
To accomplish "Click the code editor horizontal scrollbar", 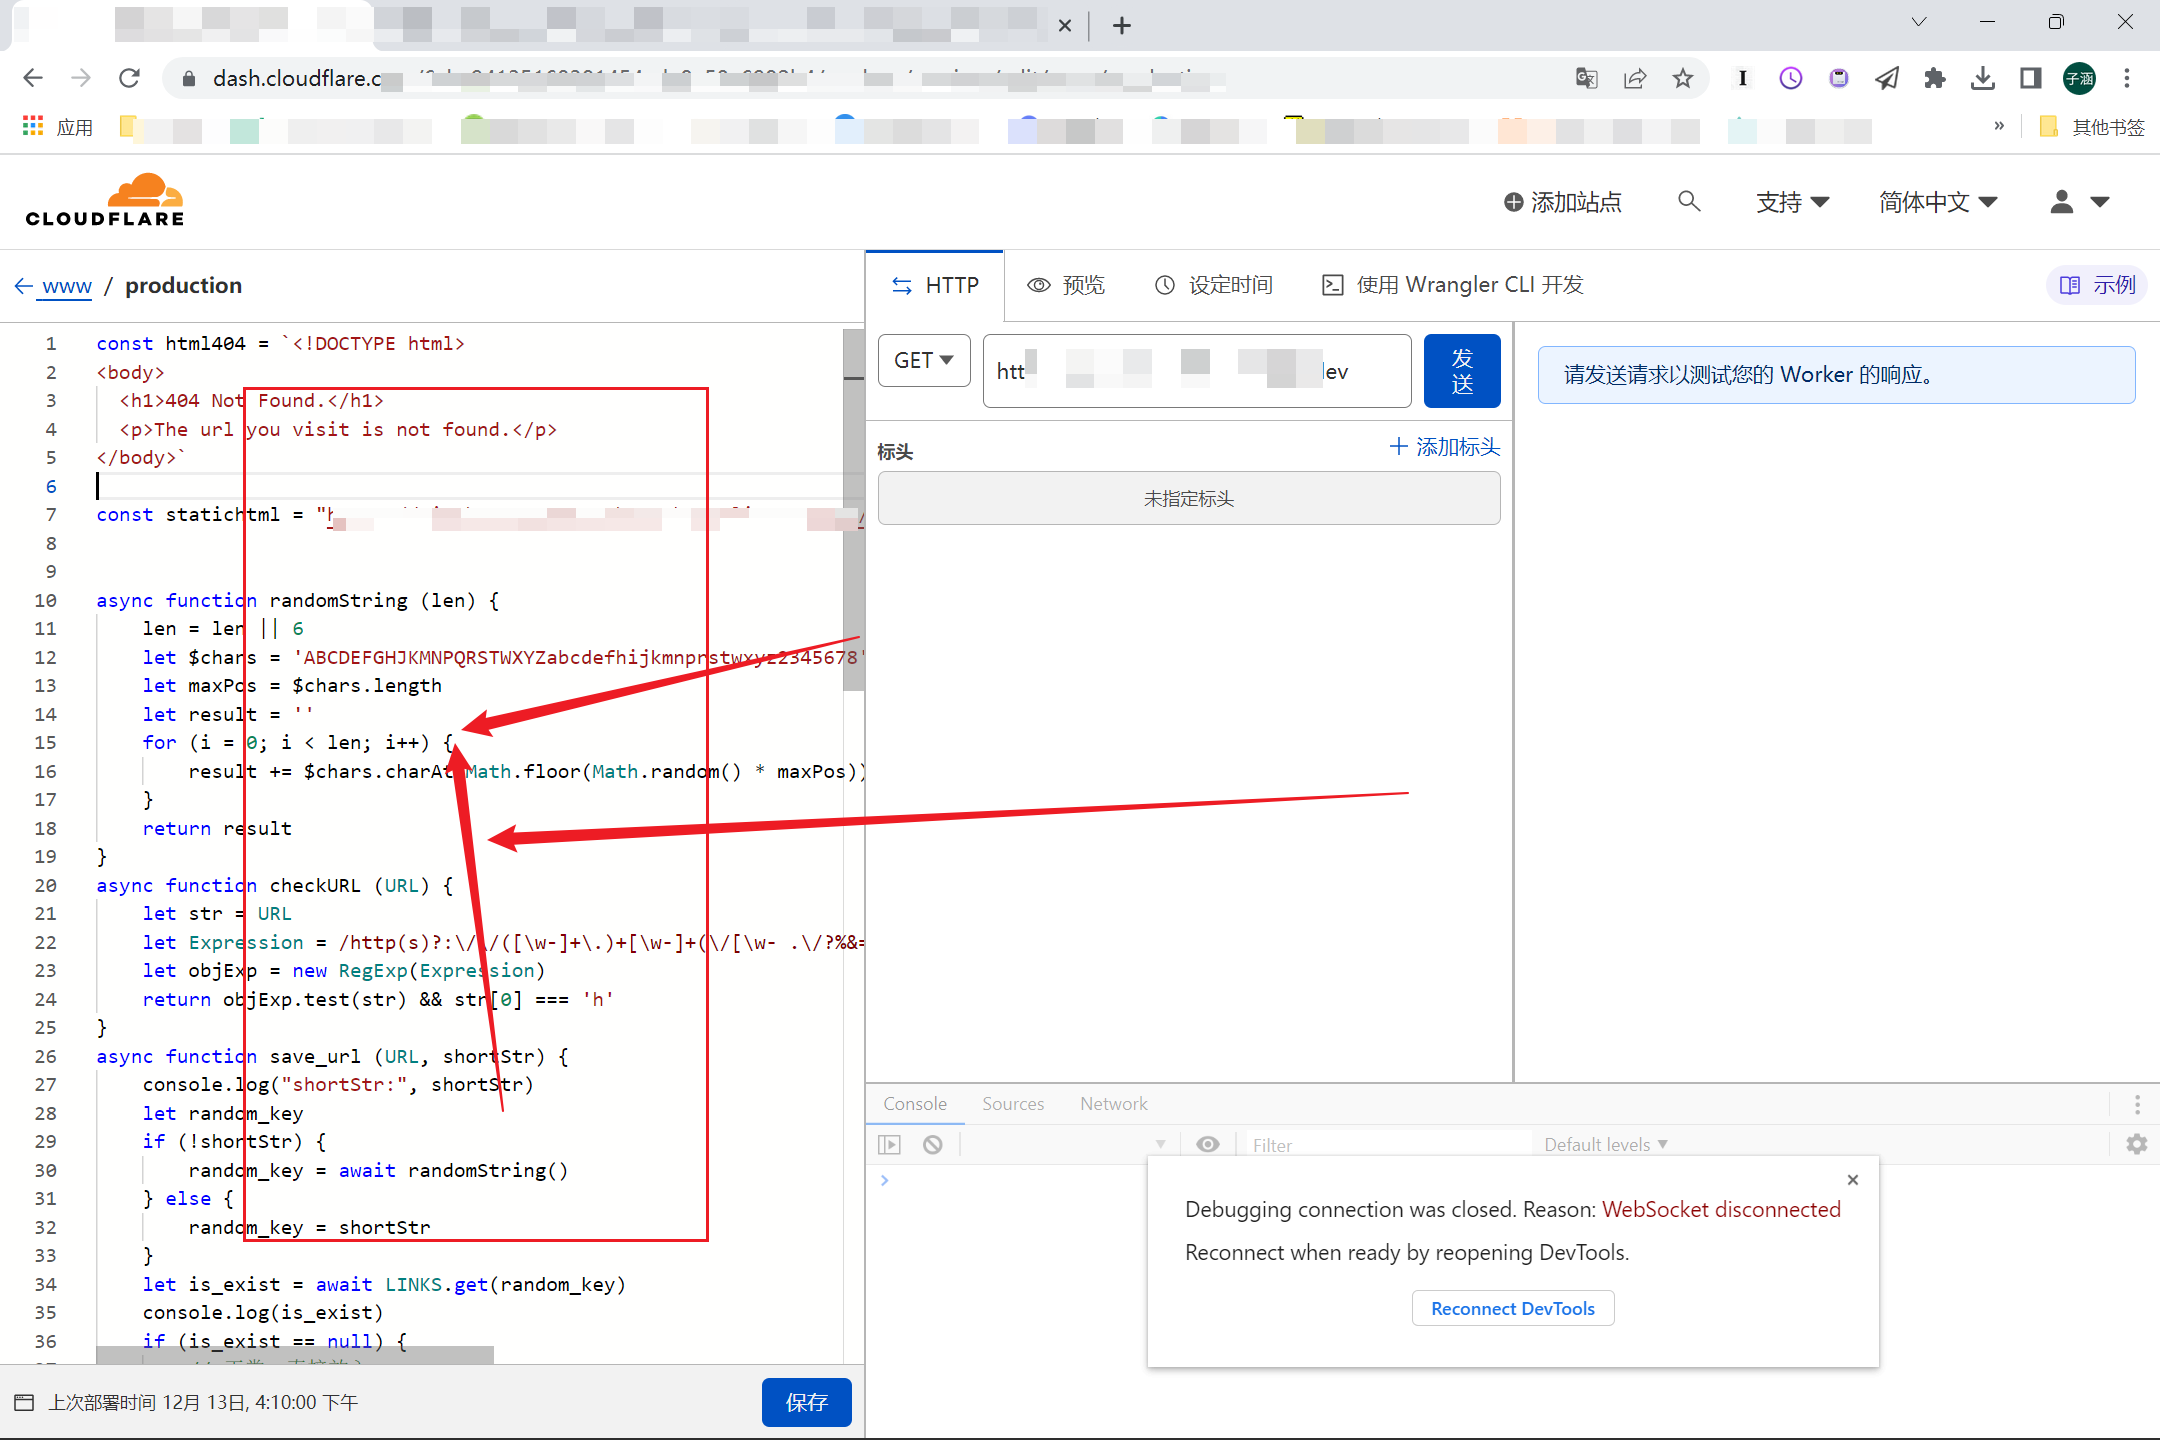I will (295, 1354).
